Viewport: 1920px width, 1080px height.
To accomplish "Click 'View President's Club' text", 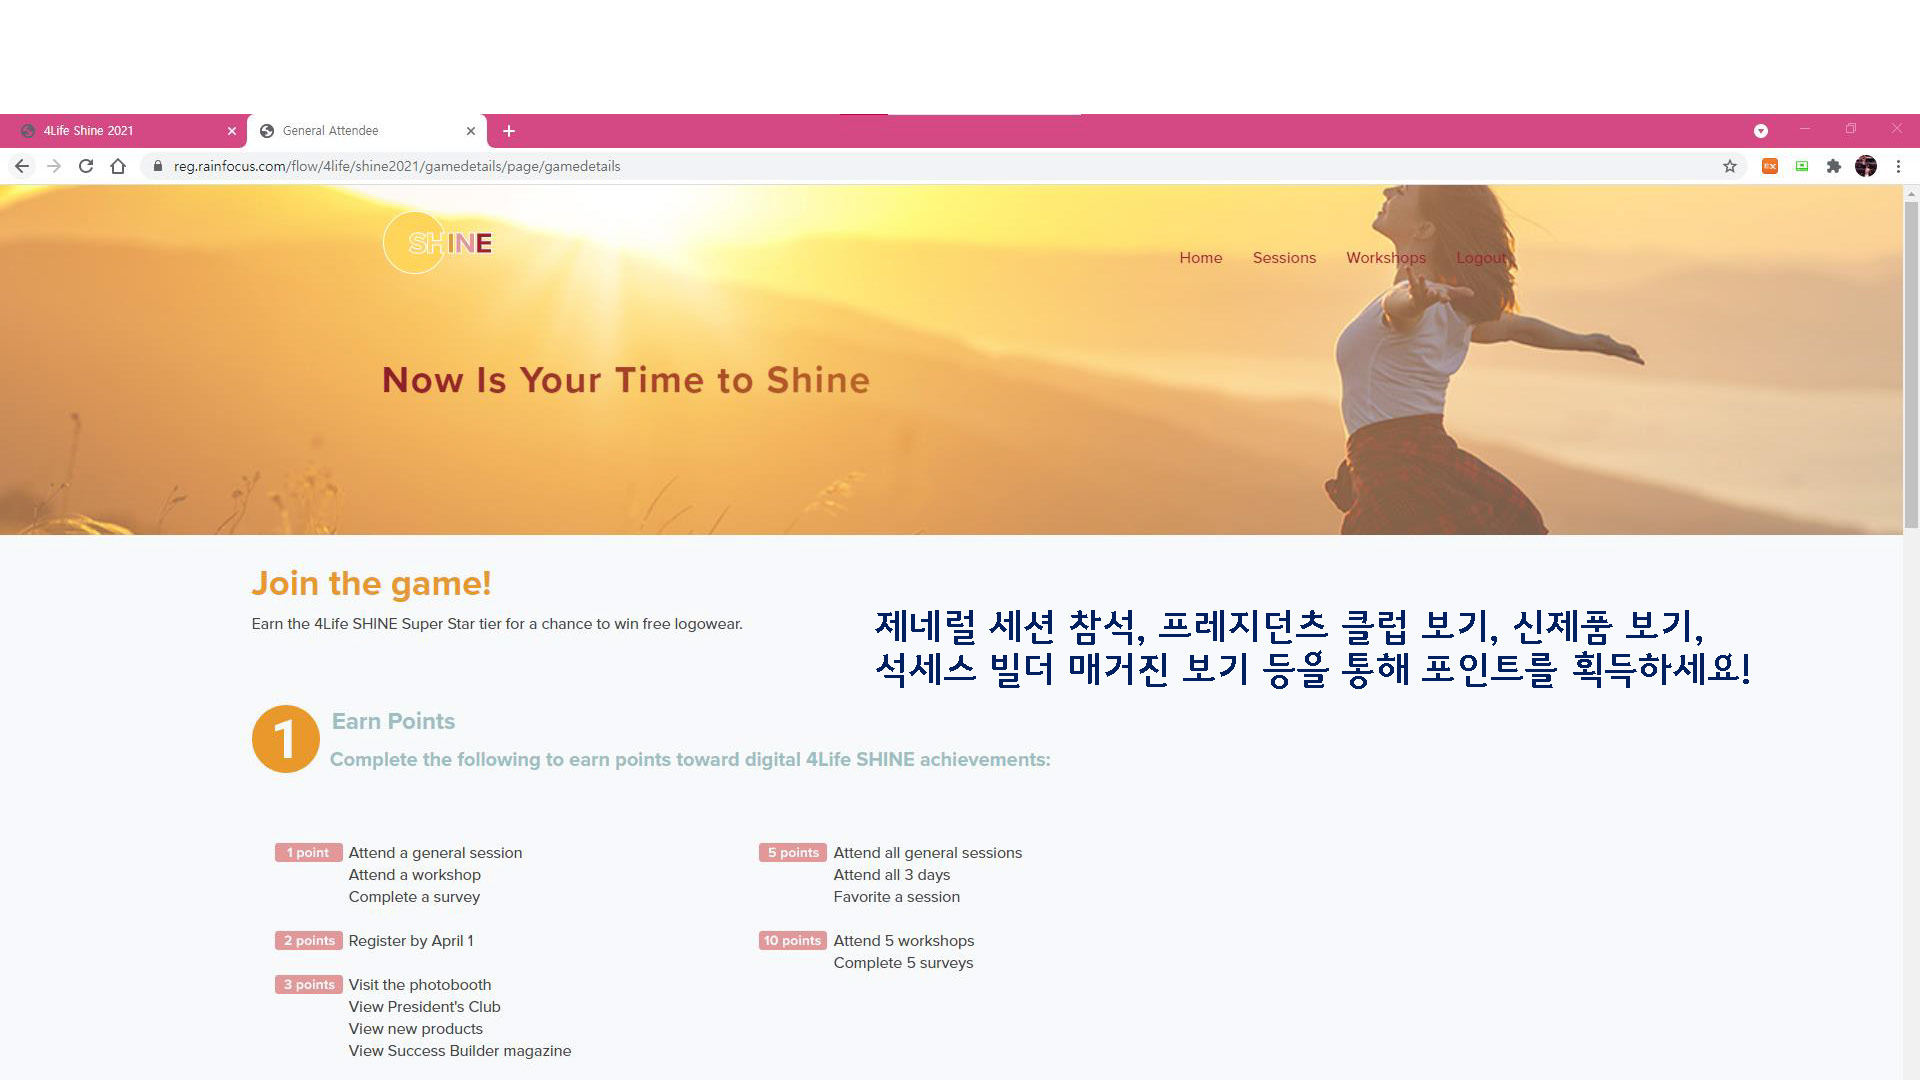I will (424, 1007).
